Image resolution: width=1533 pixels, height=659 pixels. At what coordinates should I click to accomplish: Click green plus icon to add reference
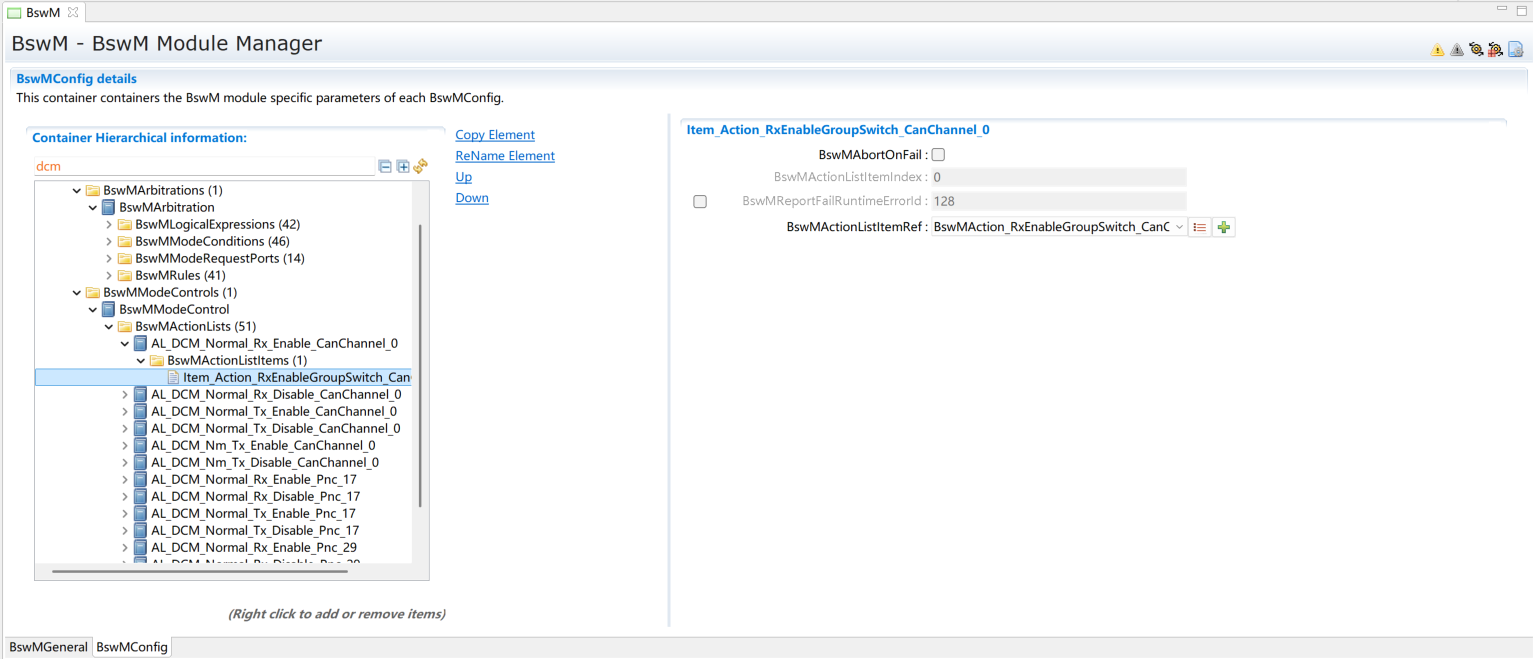pos(1224,228)
